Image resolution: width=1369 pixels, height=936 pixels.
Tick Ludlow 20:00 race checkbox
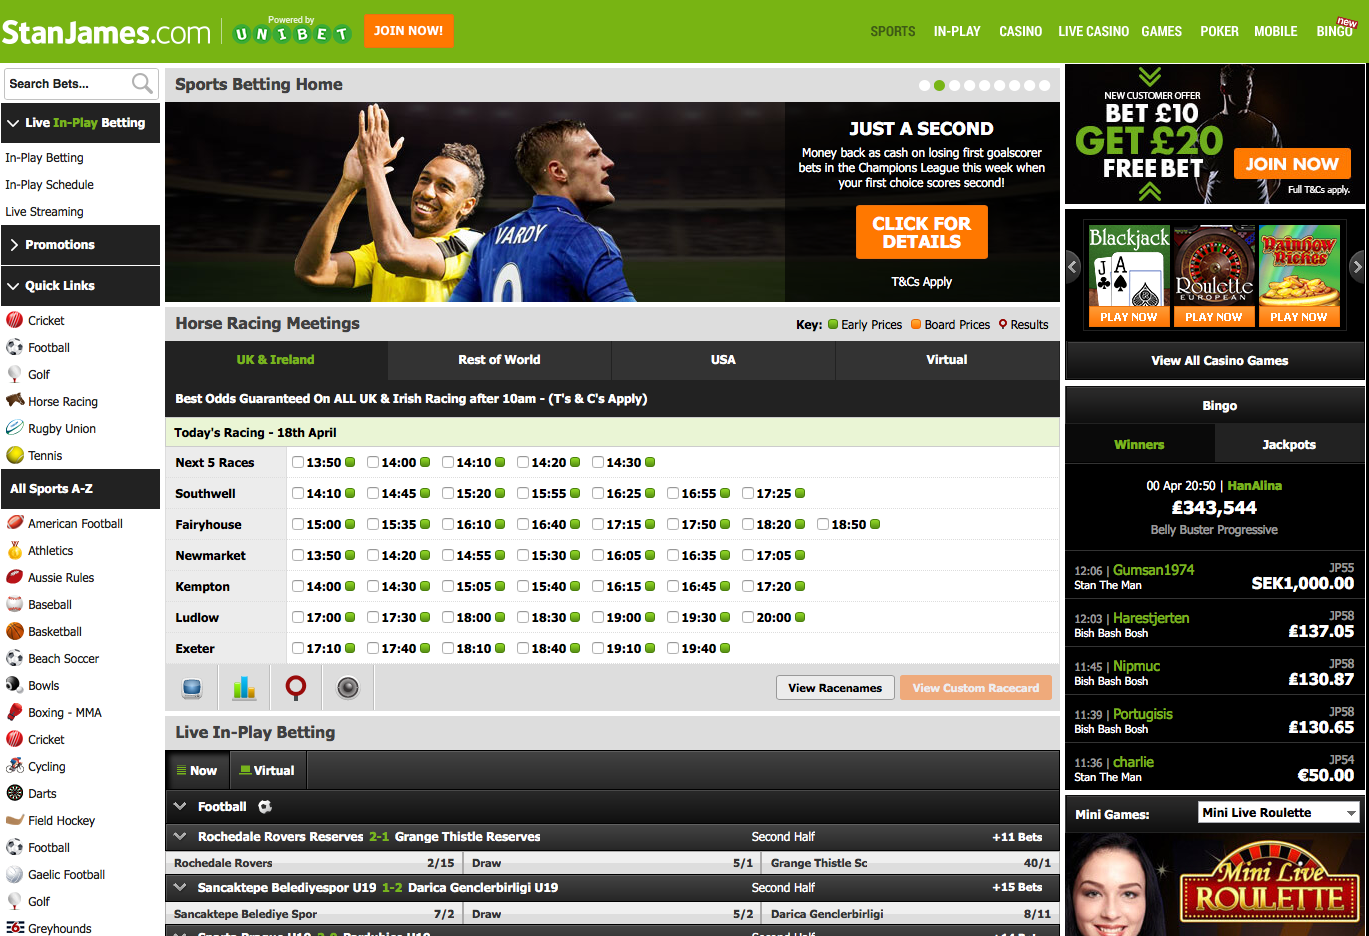pyautogui.click(x=748, y=617)
